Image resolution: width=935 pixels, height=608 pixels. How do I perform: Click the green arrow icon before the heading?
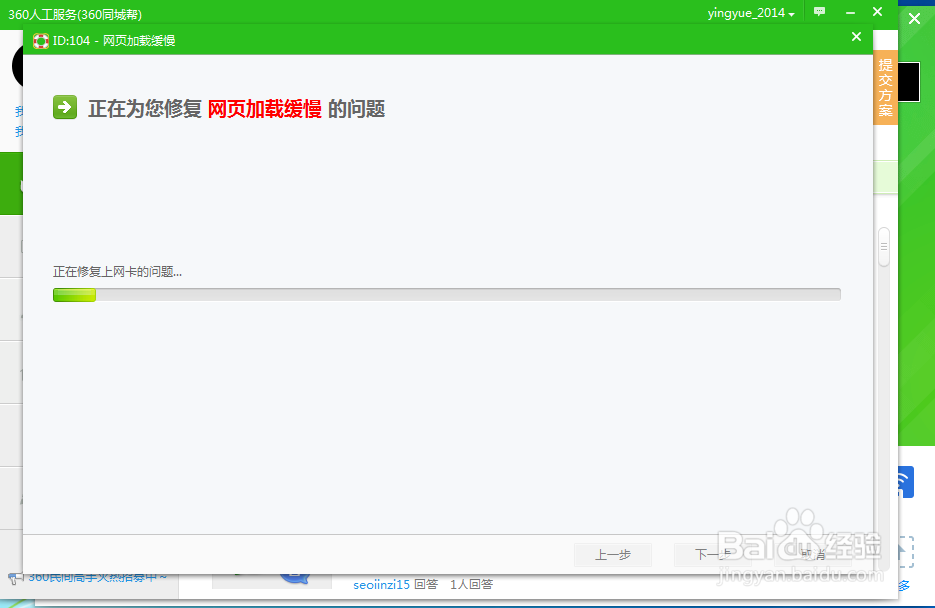coord(65,107)
